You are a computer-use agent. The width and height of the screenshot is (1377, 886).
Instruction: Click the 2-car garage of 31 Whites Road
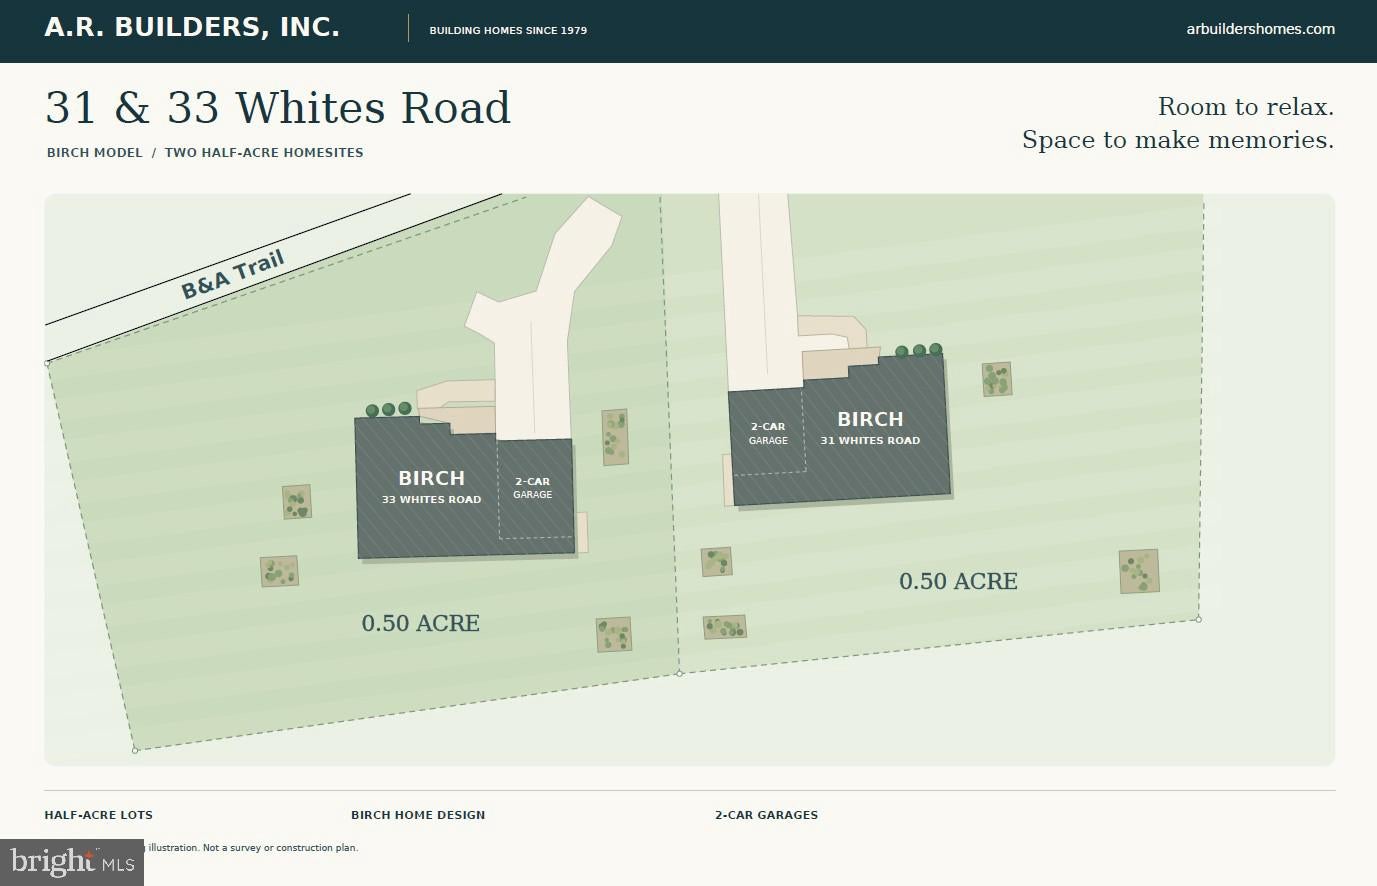pyautogui.click(x=768, y=433)
